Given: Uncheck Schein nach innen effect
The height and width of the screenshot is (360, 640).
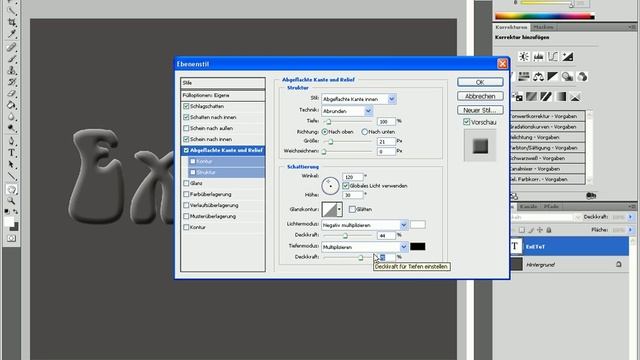Looking at the screenshot, I should click(x=186, y=139).
